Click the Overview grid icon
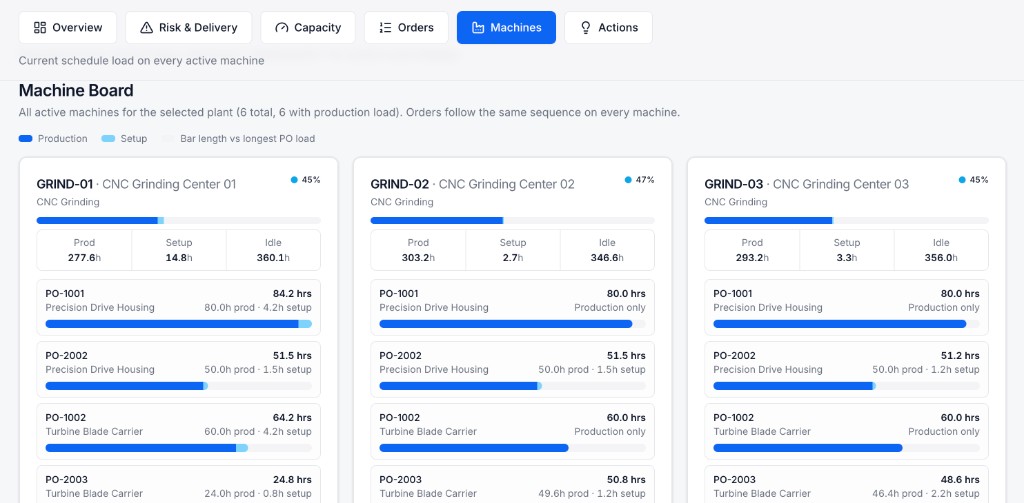Viewport: 1024px width, 503px height. tap(40, 27)
